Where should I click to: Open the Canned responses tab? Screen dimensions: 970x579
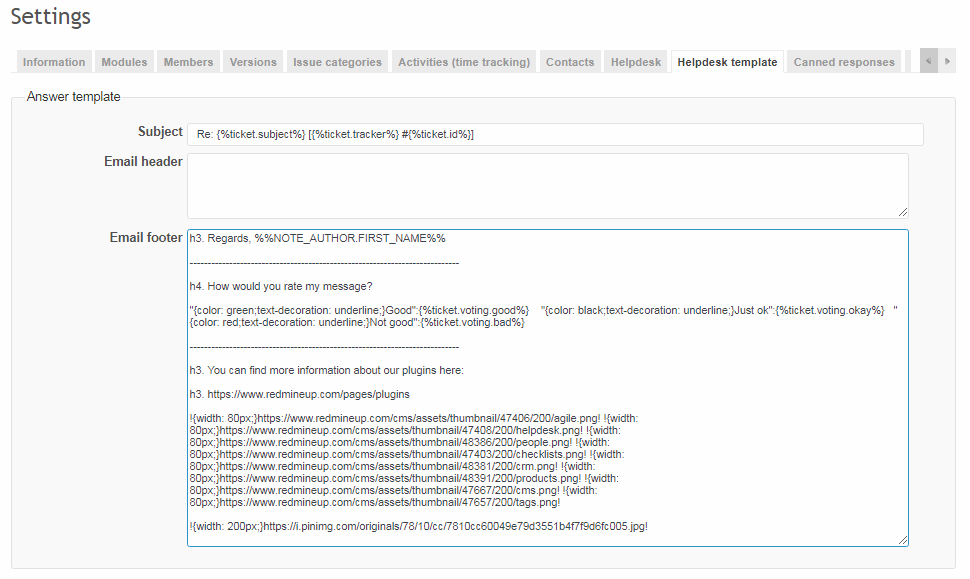pos(844,61)
